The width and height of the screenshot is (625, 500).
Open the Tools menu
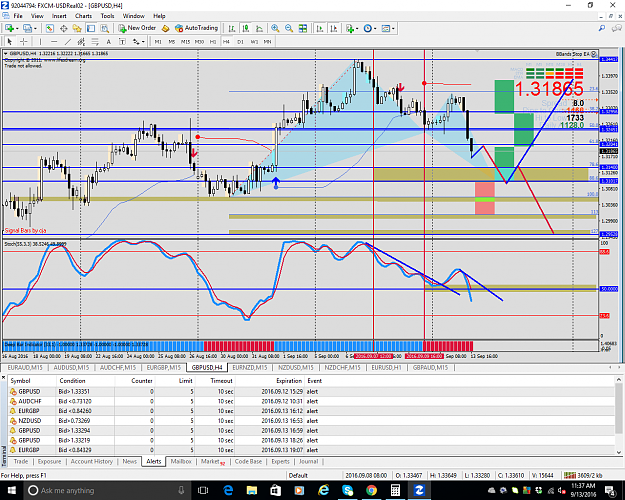(107, 16)
